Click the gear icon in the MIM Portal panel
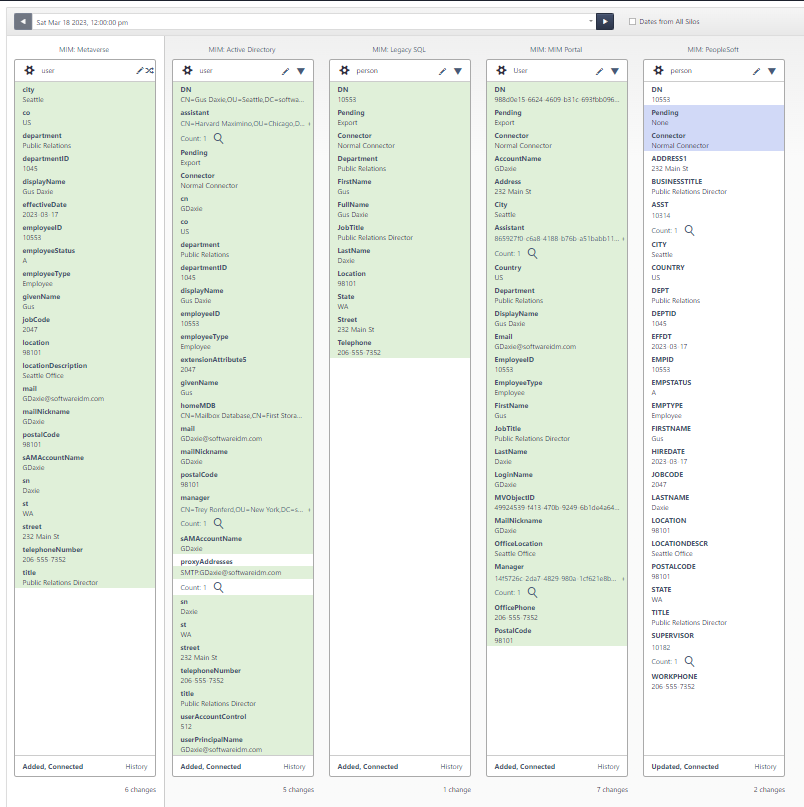 [x=501, y=71]
